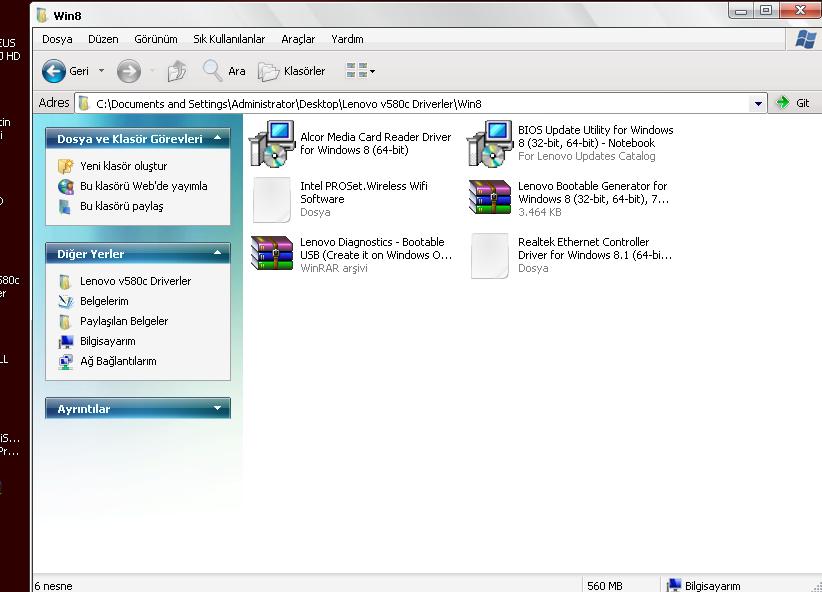
Task: Click Intel PROSet.Wireless Wifi Software name
Action: pyautogui.click(x=364, y=192)
